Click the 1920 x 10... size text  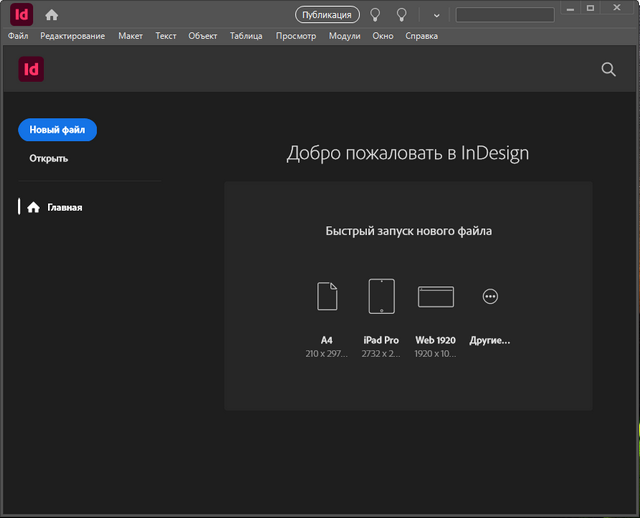point(436,353)
